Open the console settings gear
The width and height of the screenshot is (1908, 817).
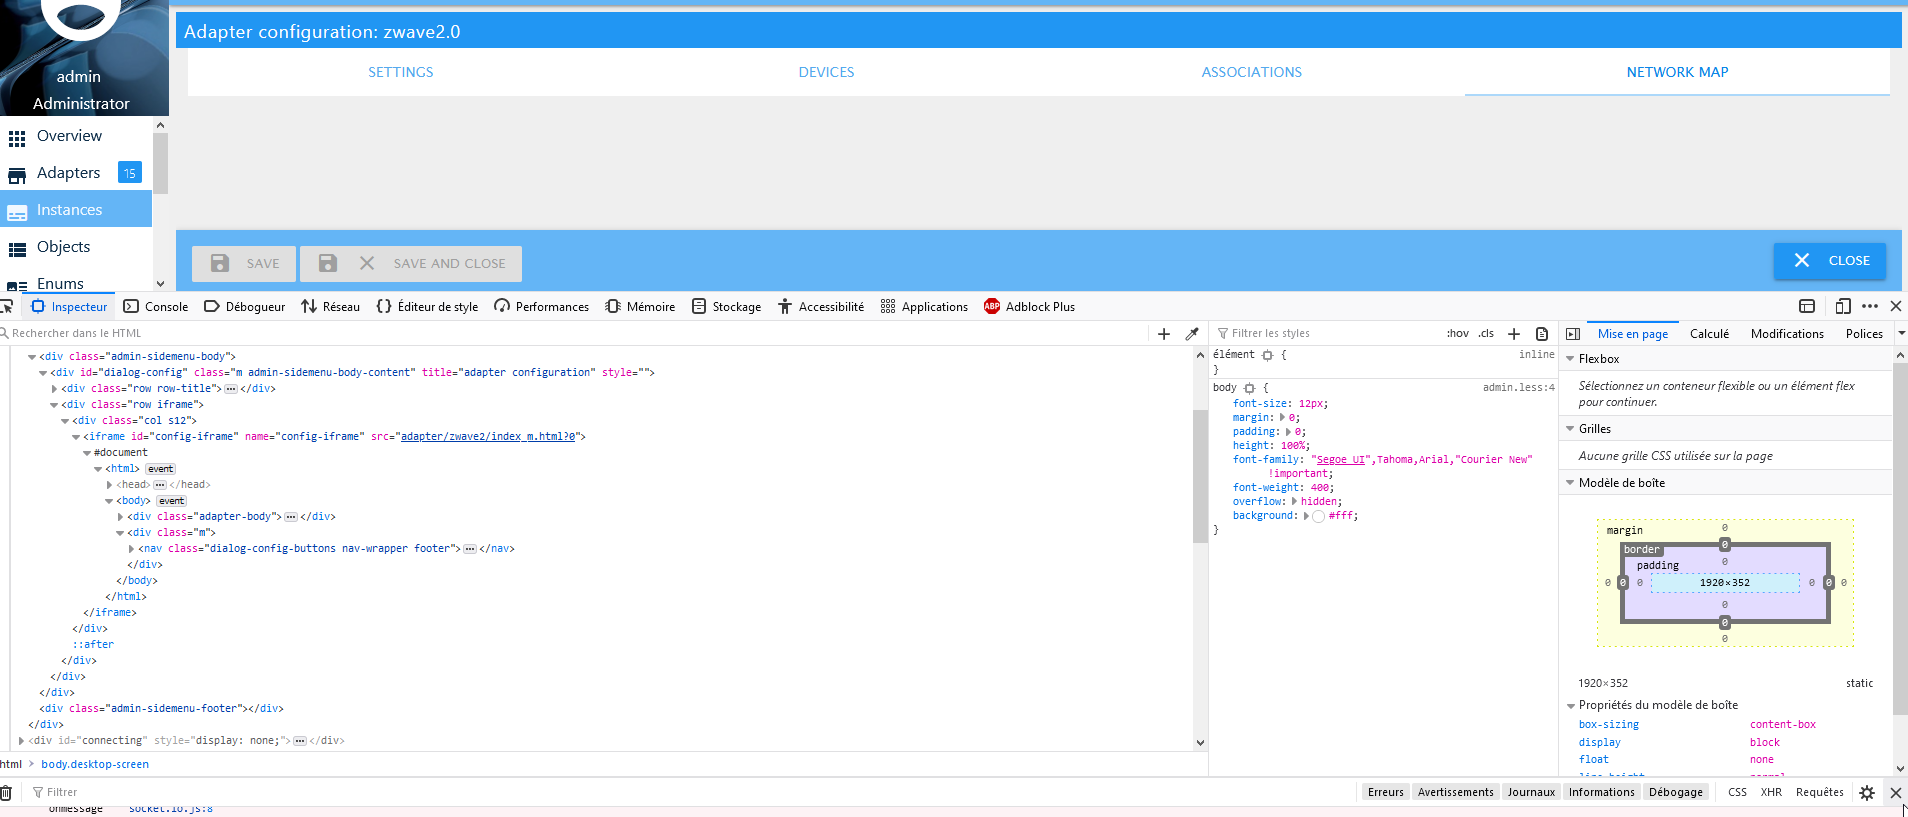pos(1867,792)
